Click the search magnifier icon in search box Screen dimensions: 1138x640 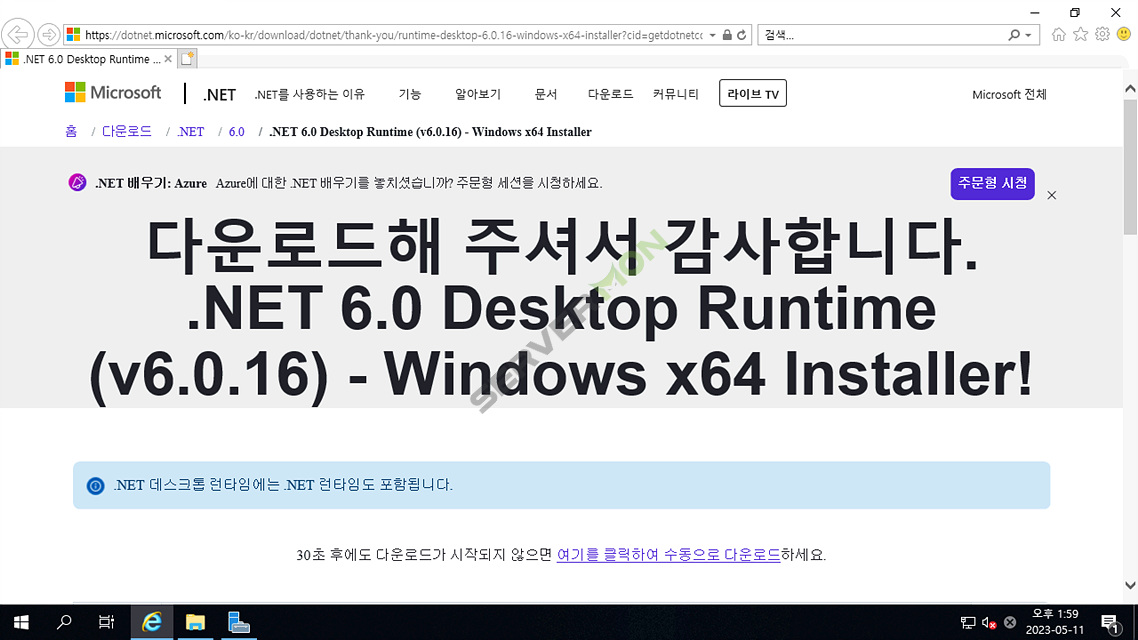[x=1014, y=35]
